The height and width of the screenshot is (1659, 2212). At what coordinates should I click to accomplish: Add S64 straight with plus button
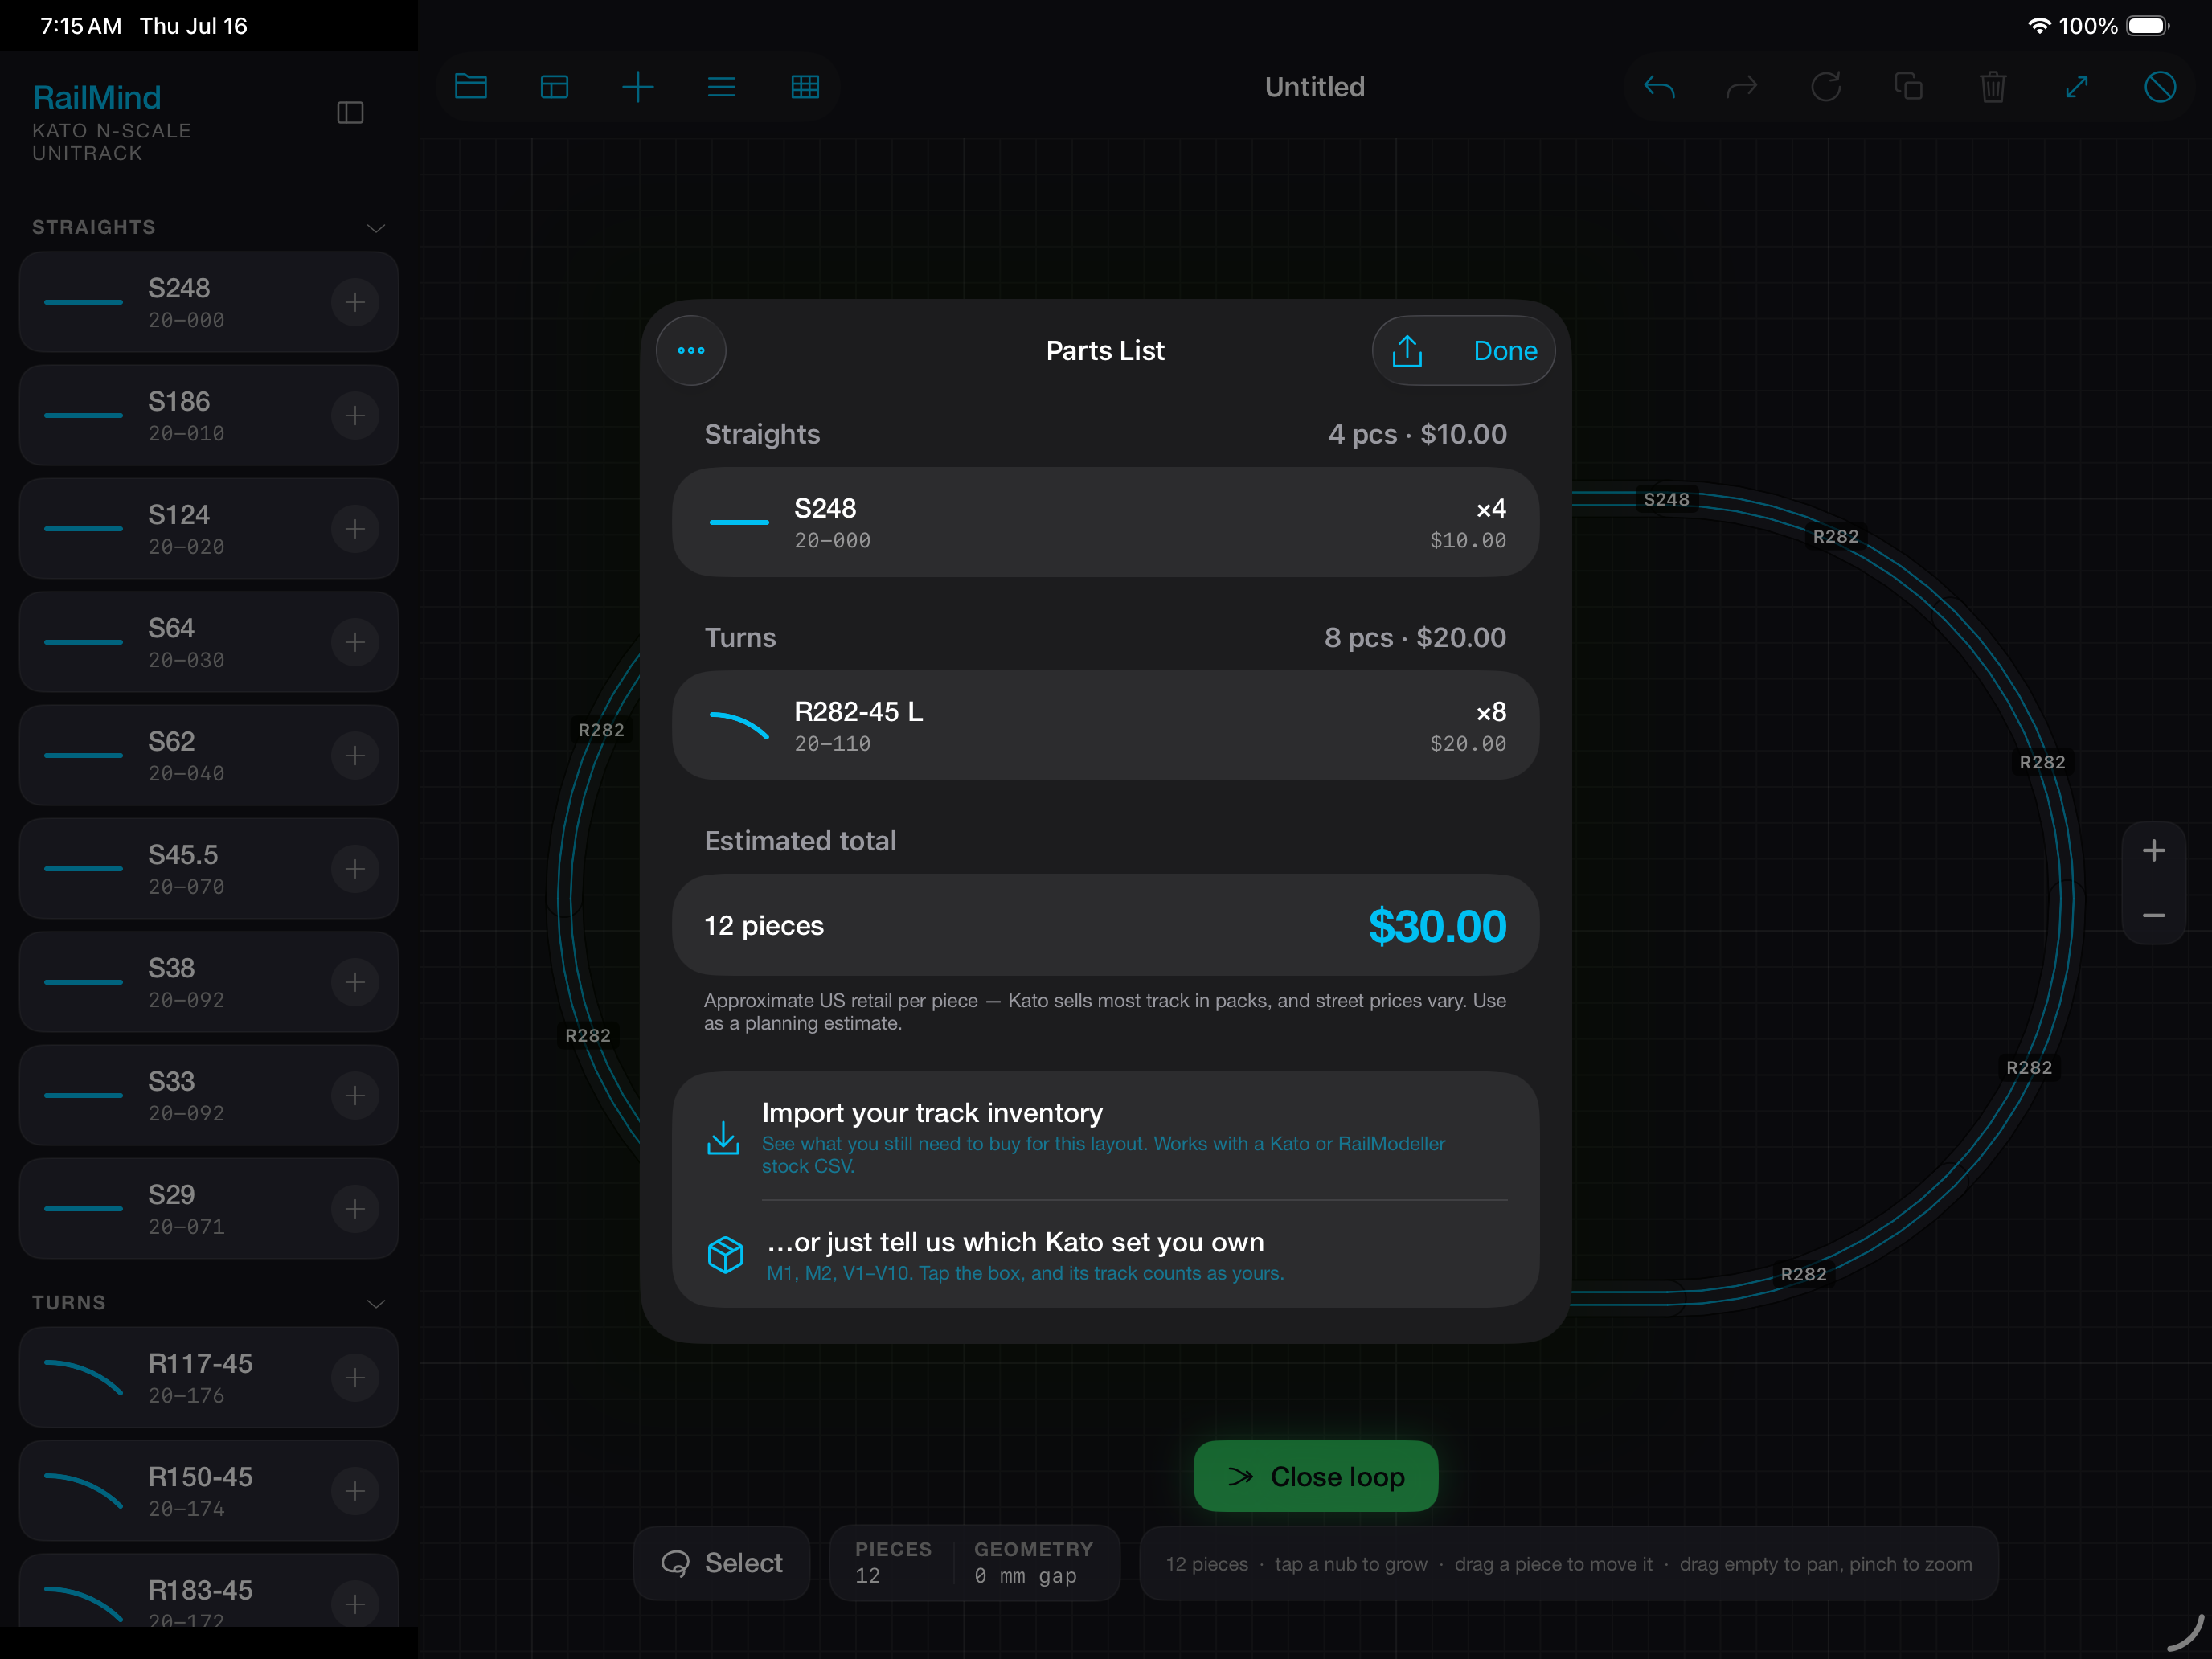355,642
